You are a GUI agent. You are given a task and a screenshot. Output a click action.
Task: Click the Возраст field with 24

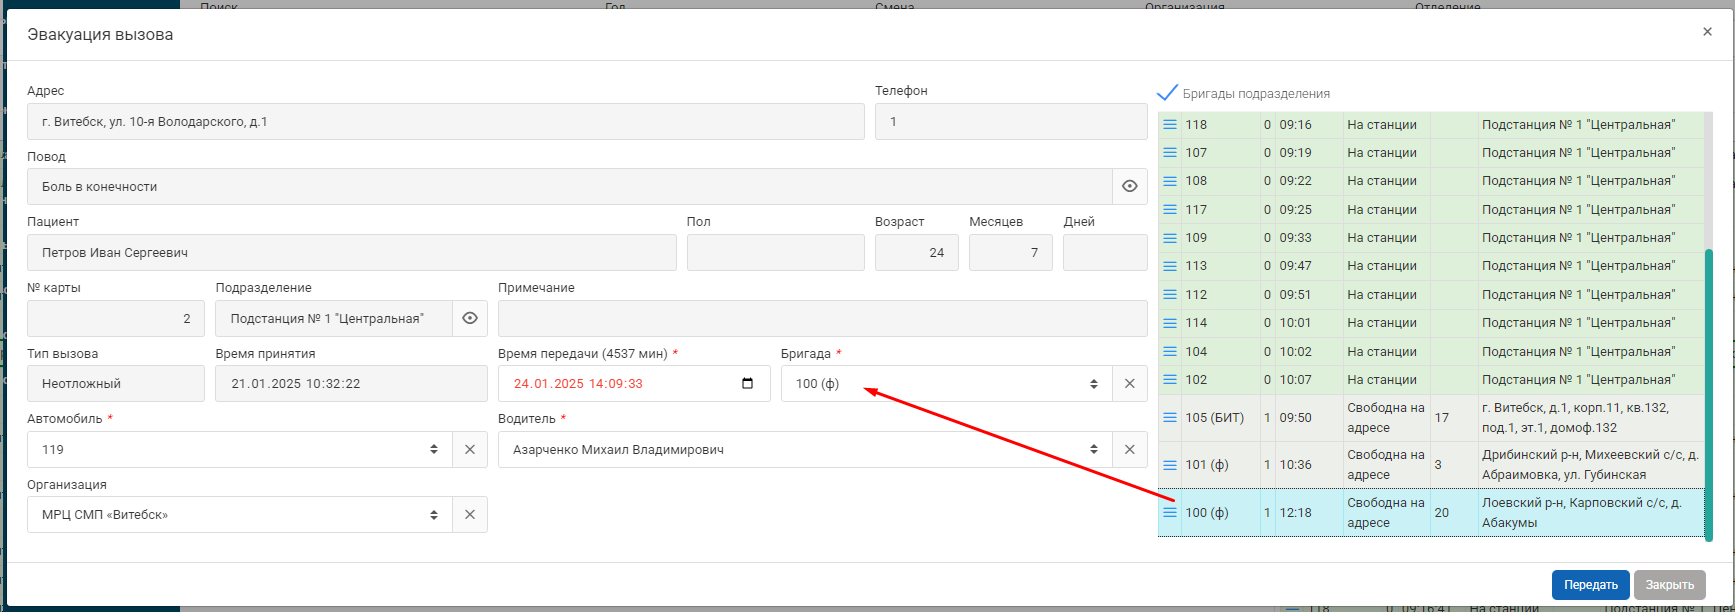(x=917, y=253)
